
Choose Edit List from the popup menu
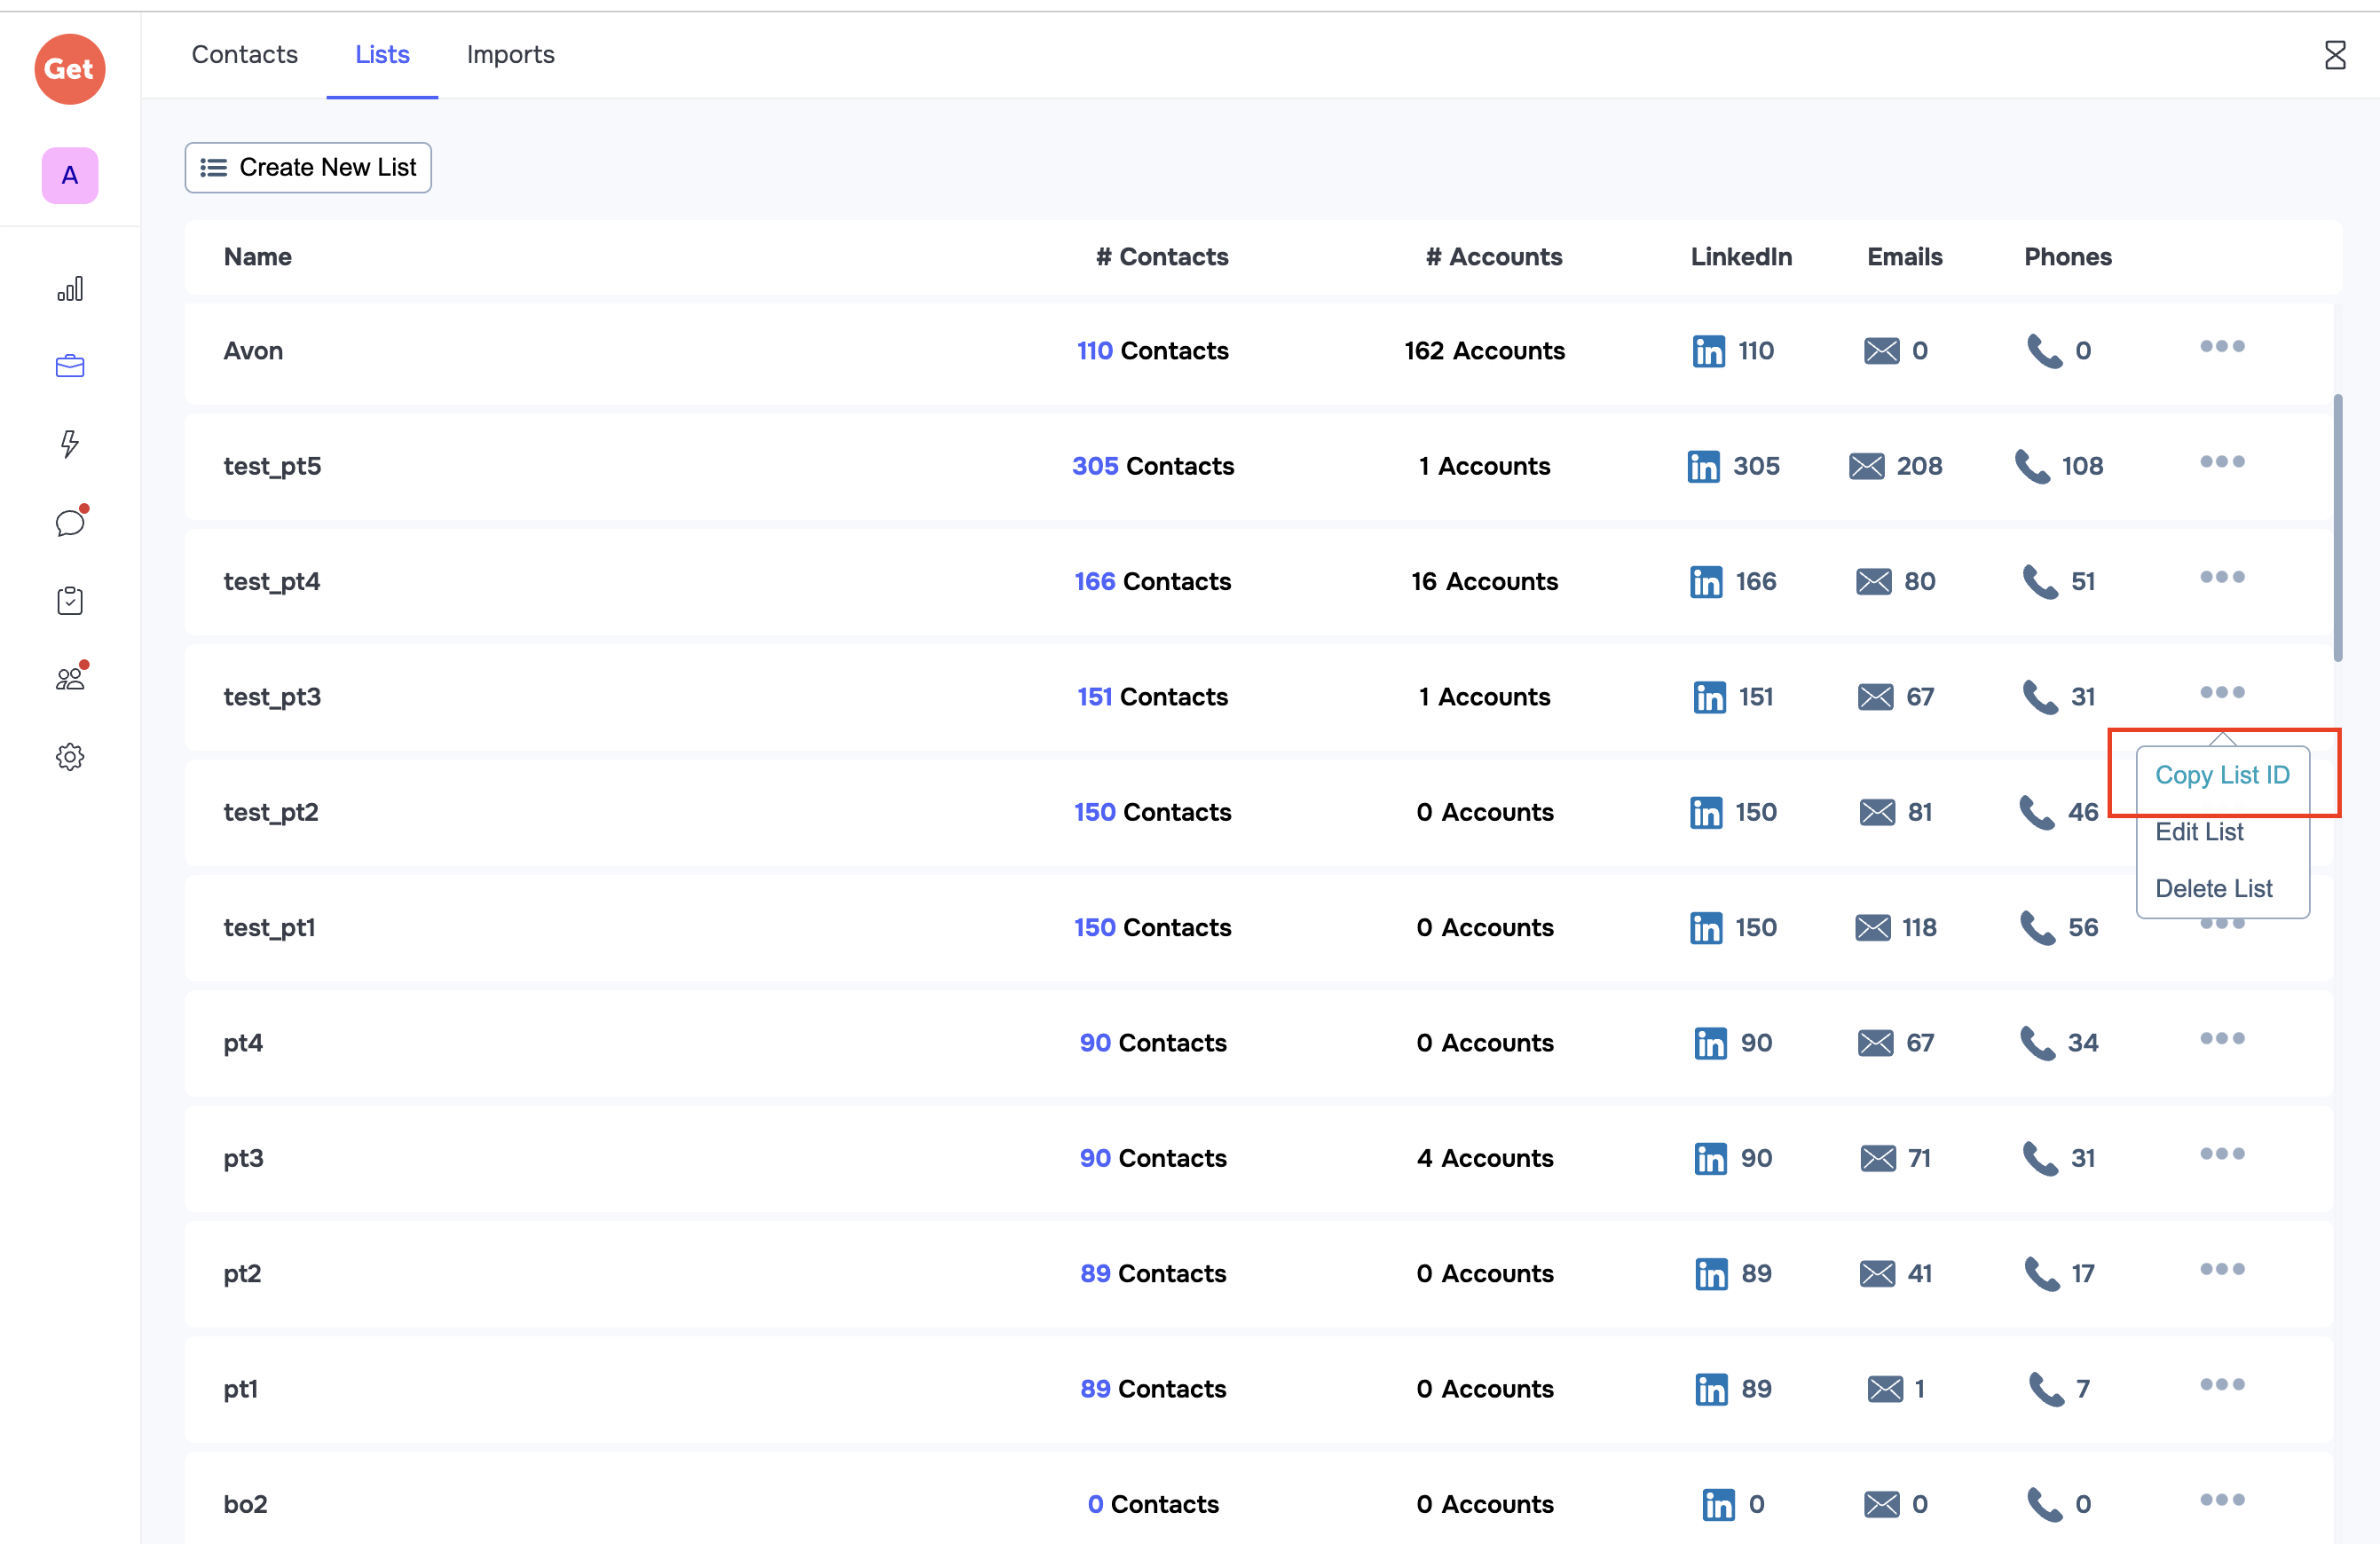click(x=2199, y=832)
